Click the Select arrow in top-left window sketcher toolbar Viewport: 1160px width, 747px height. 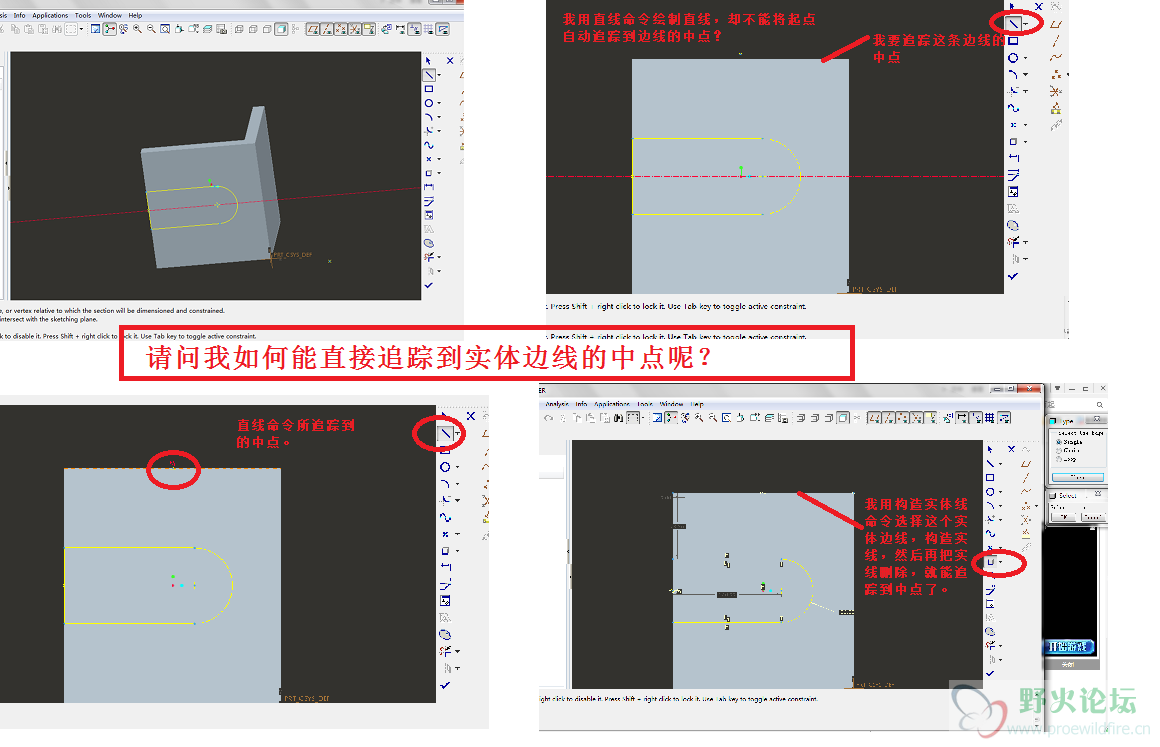[x=428, y=61]
